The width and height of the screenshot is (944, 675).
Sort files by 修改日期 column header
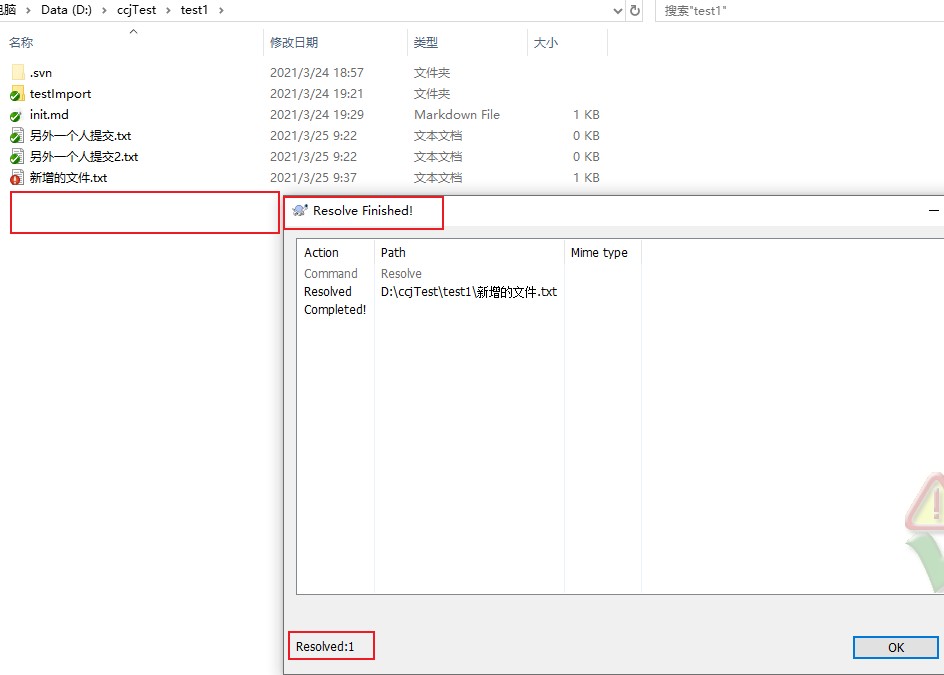(294, 43)
